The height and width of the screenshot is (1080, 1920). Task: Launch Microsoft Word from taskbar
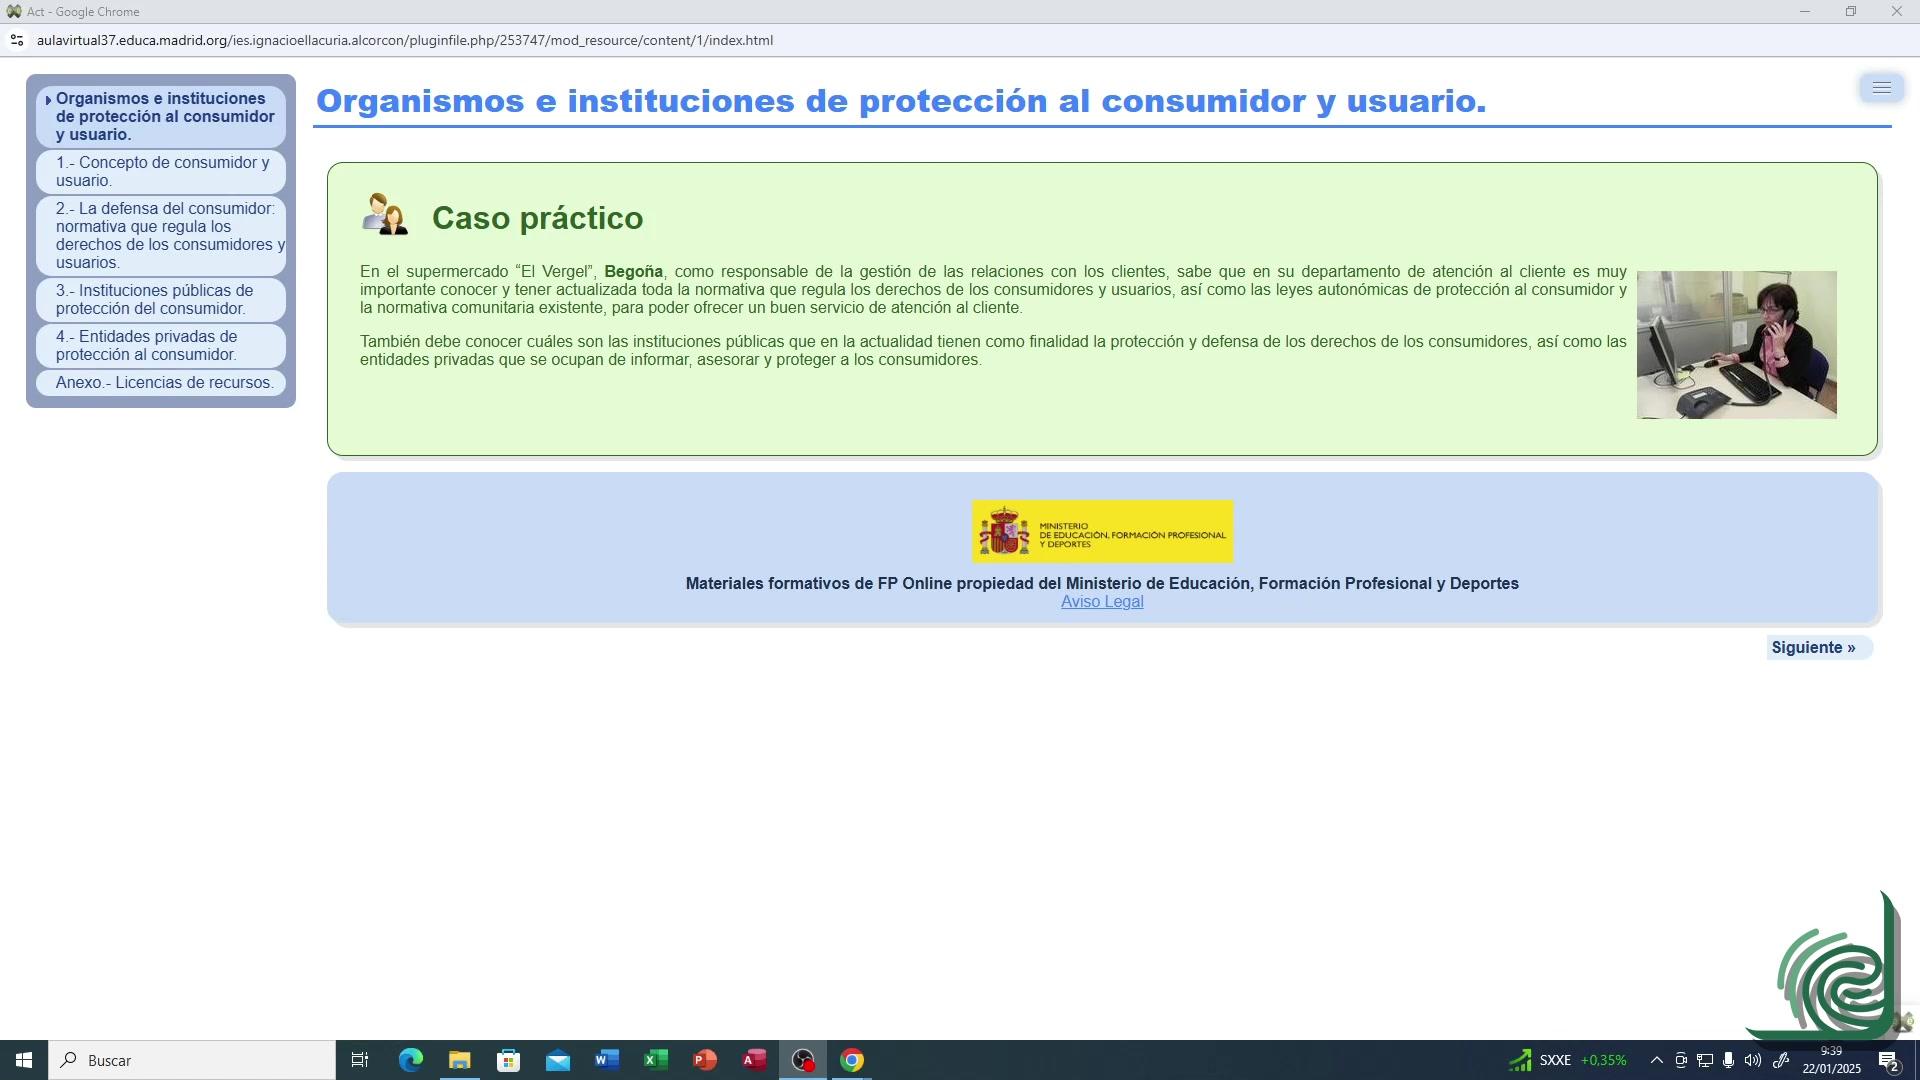606,1060
